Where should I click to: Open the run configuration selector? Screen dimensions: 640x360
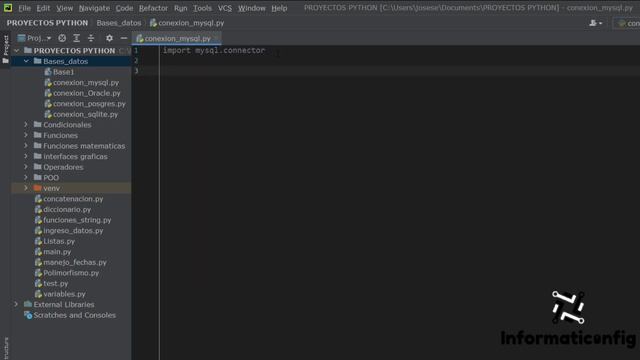[628, 23]
